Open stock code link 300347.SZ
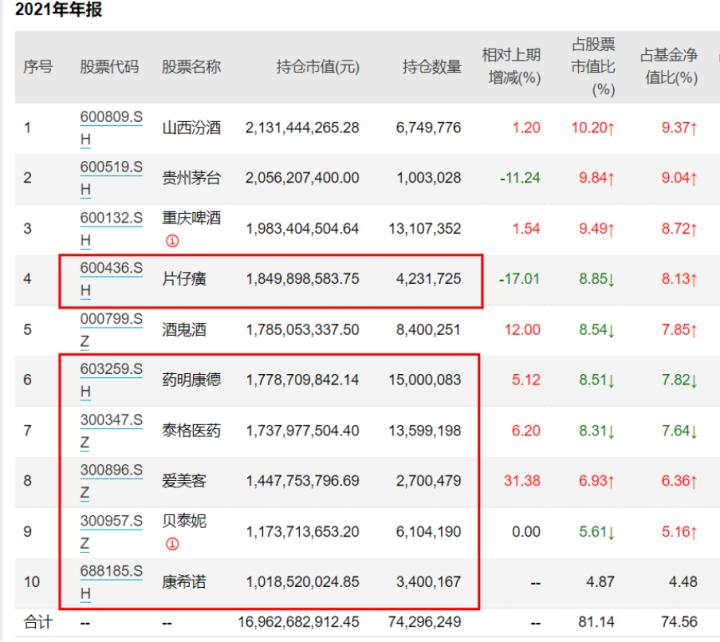 (111, 431)
